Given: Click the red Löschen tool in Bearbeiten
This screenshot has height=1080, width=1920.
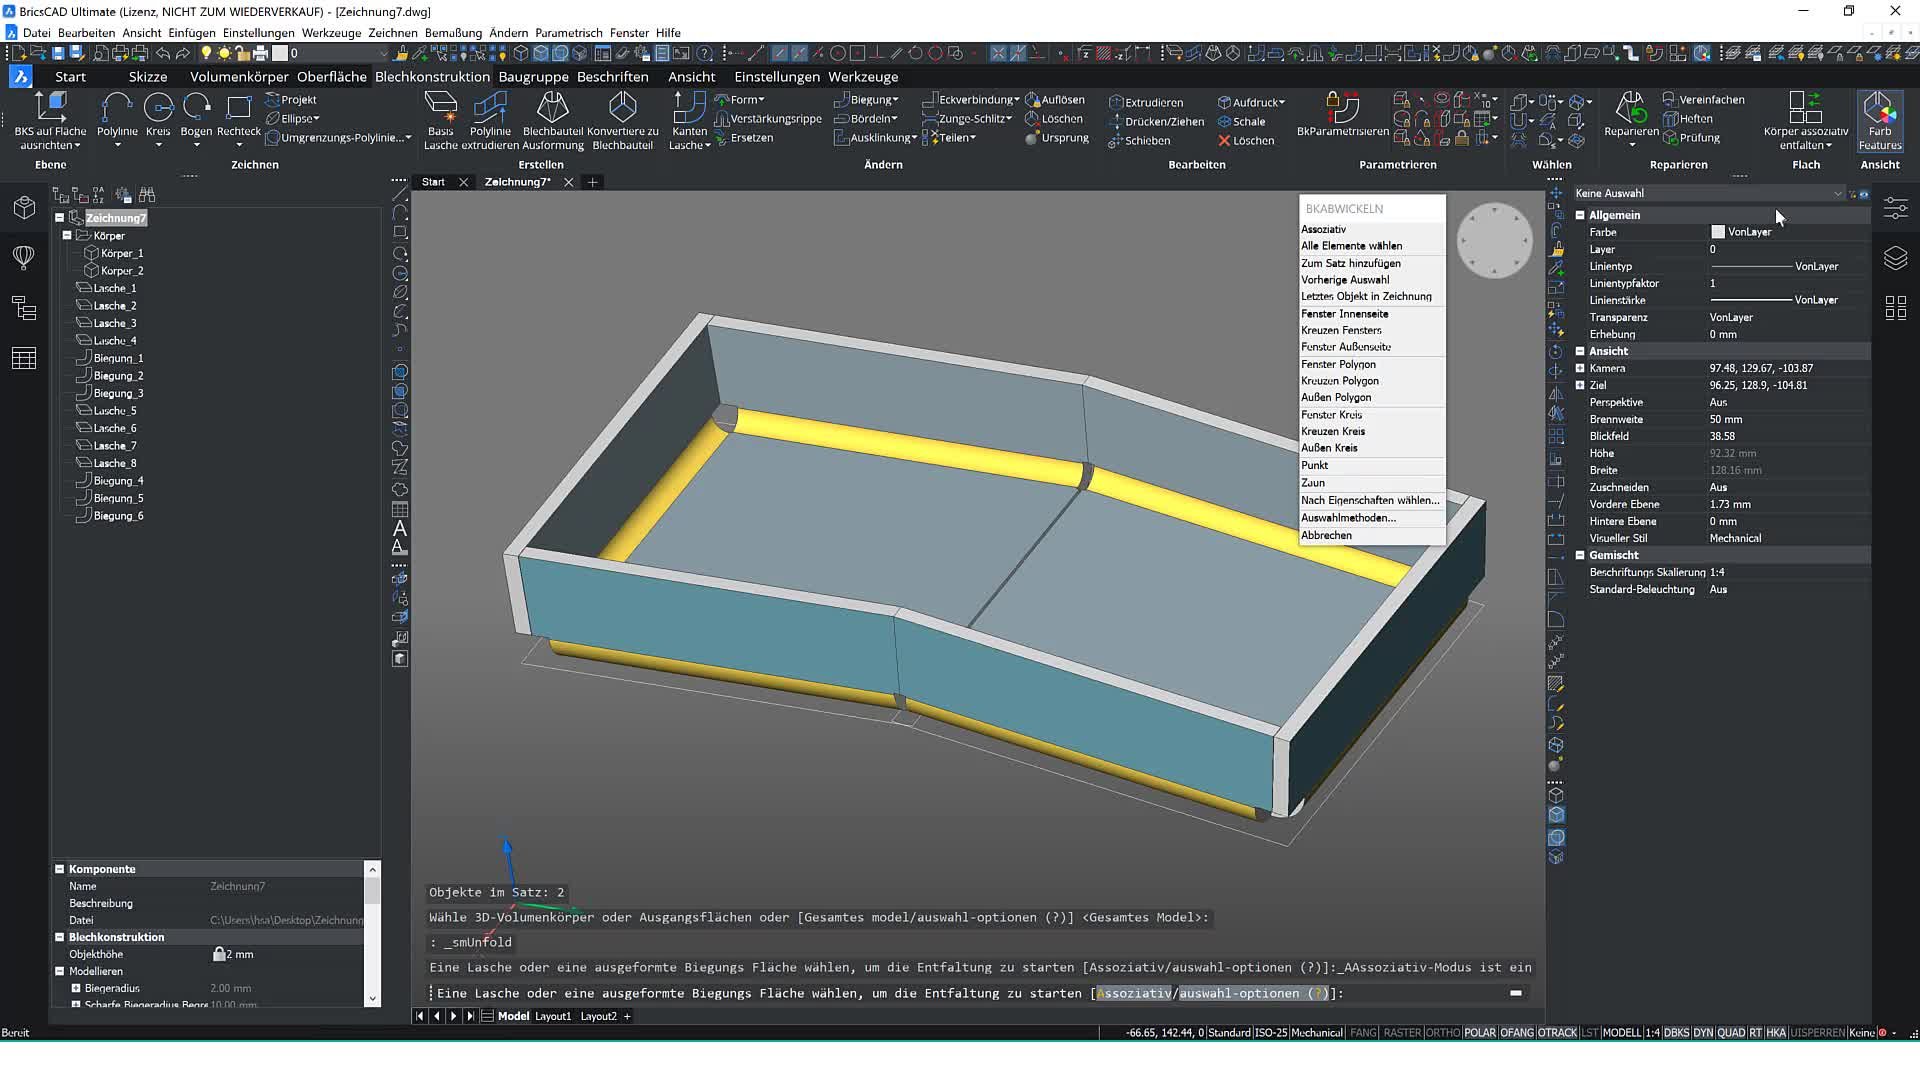Looking at the screenshot, I should tap(1245, 141).
